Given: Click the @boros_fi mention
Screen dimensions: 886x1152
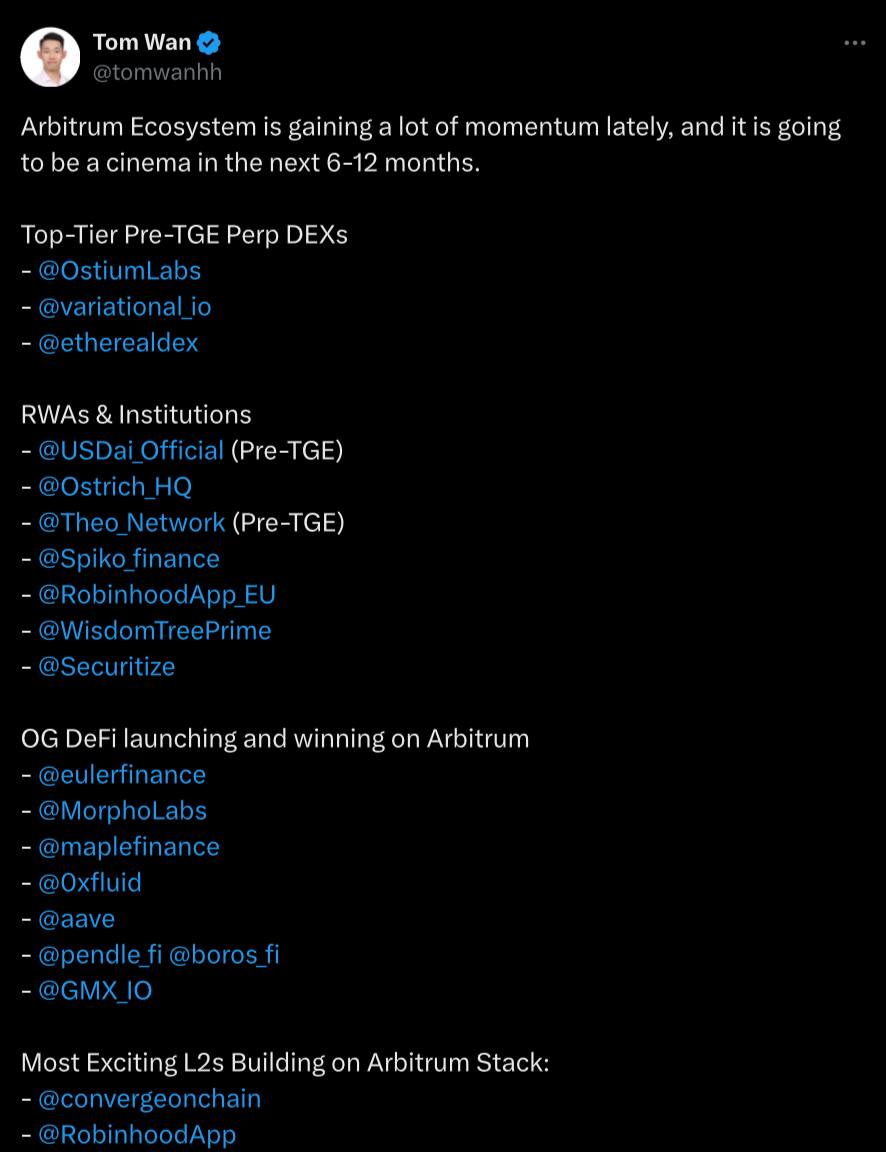Looking at the screenshot, I should pyautogui.click(x=224, y=955).
